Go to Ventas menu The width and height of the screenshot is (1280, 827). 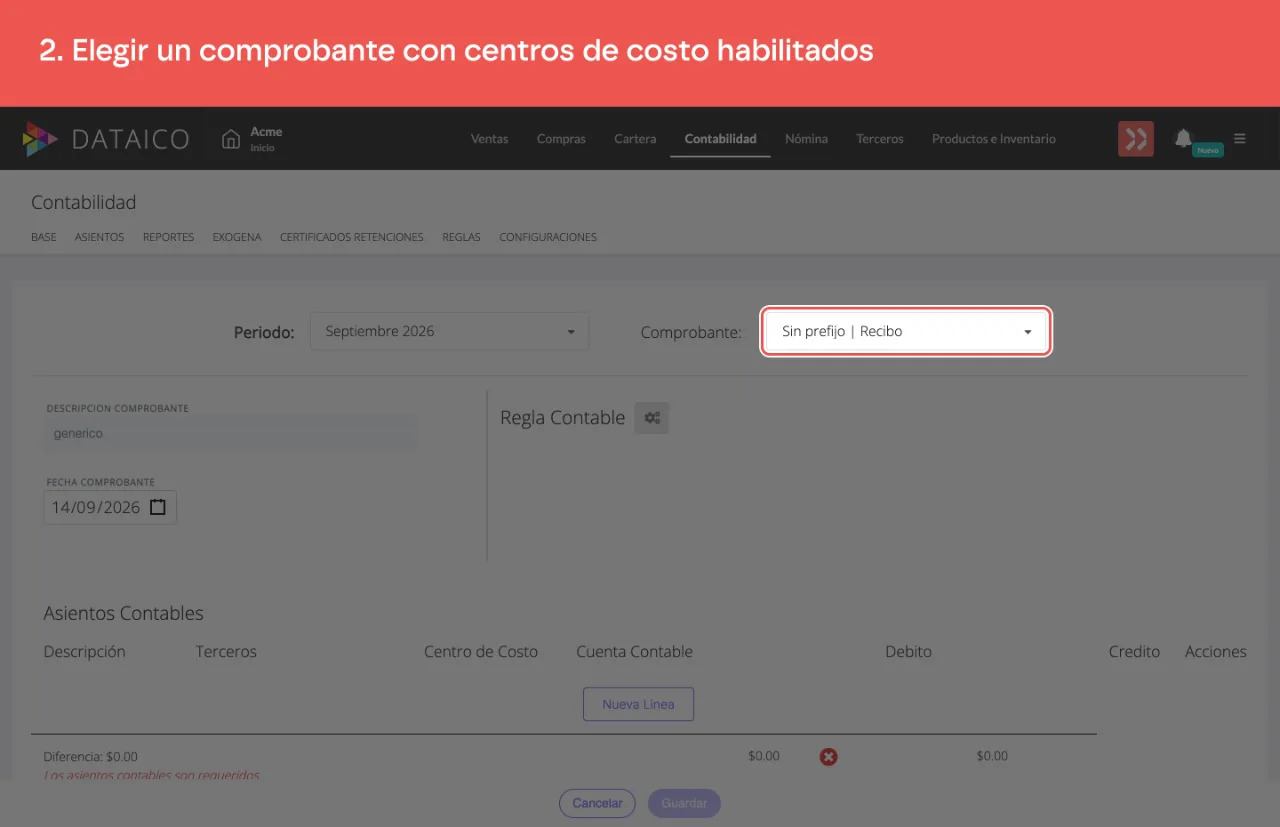[490, 139]
